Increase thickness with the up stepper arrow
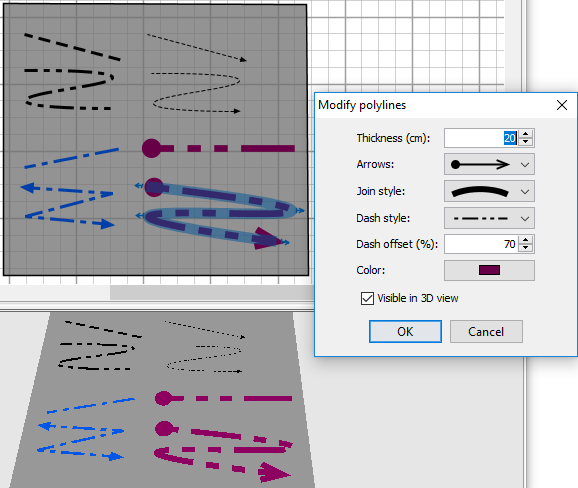Image resolution: width=578 pixels, height=488 pixels. [x=525, y=135]
